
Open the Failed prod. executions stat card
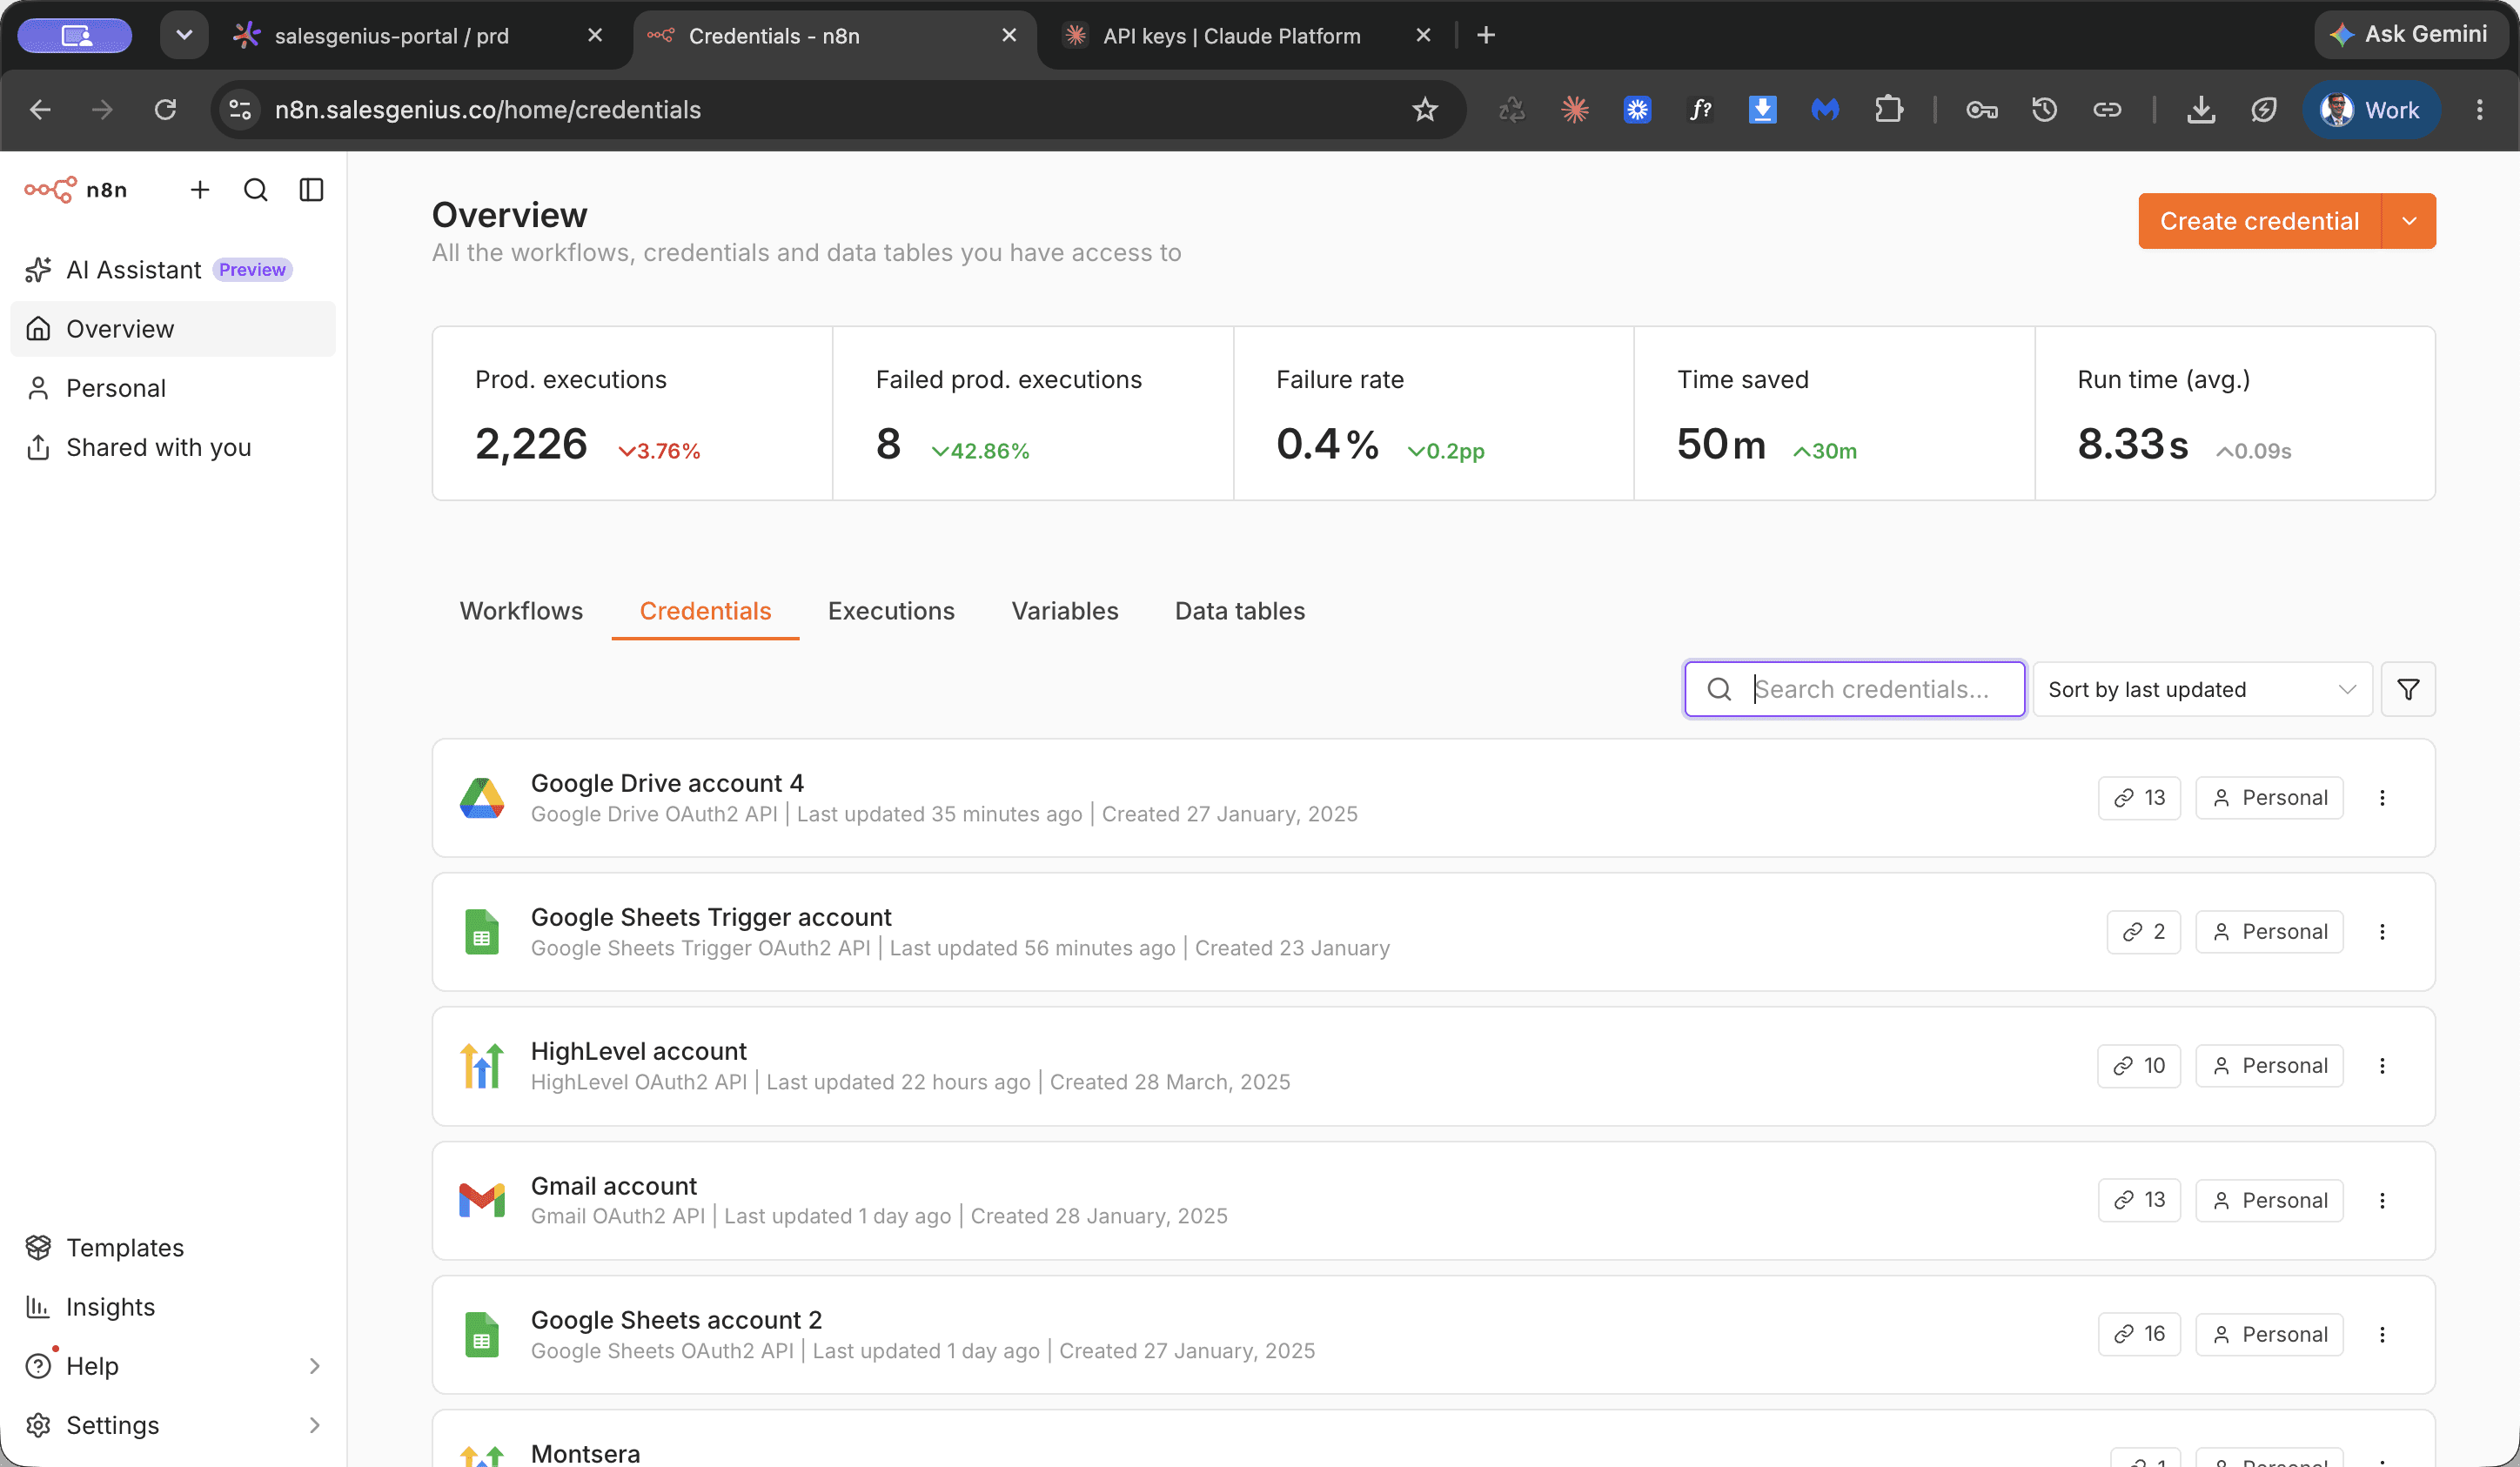(1033, 413)
